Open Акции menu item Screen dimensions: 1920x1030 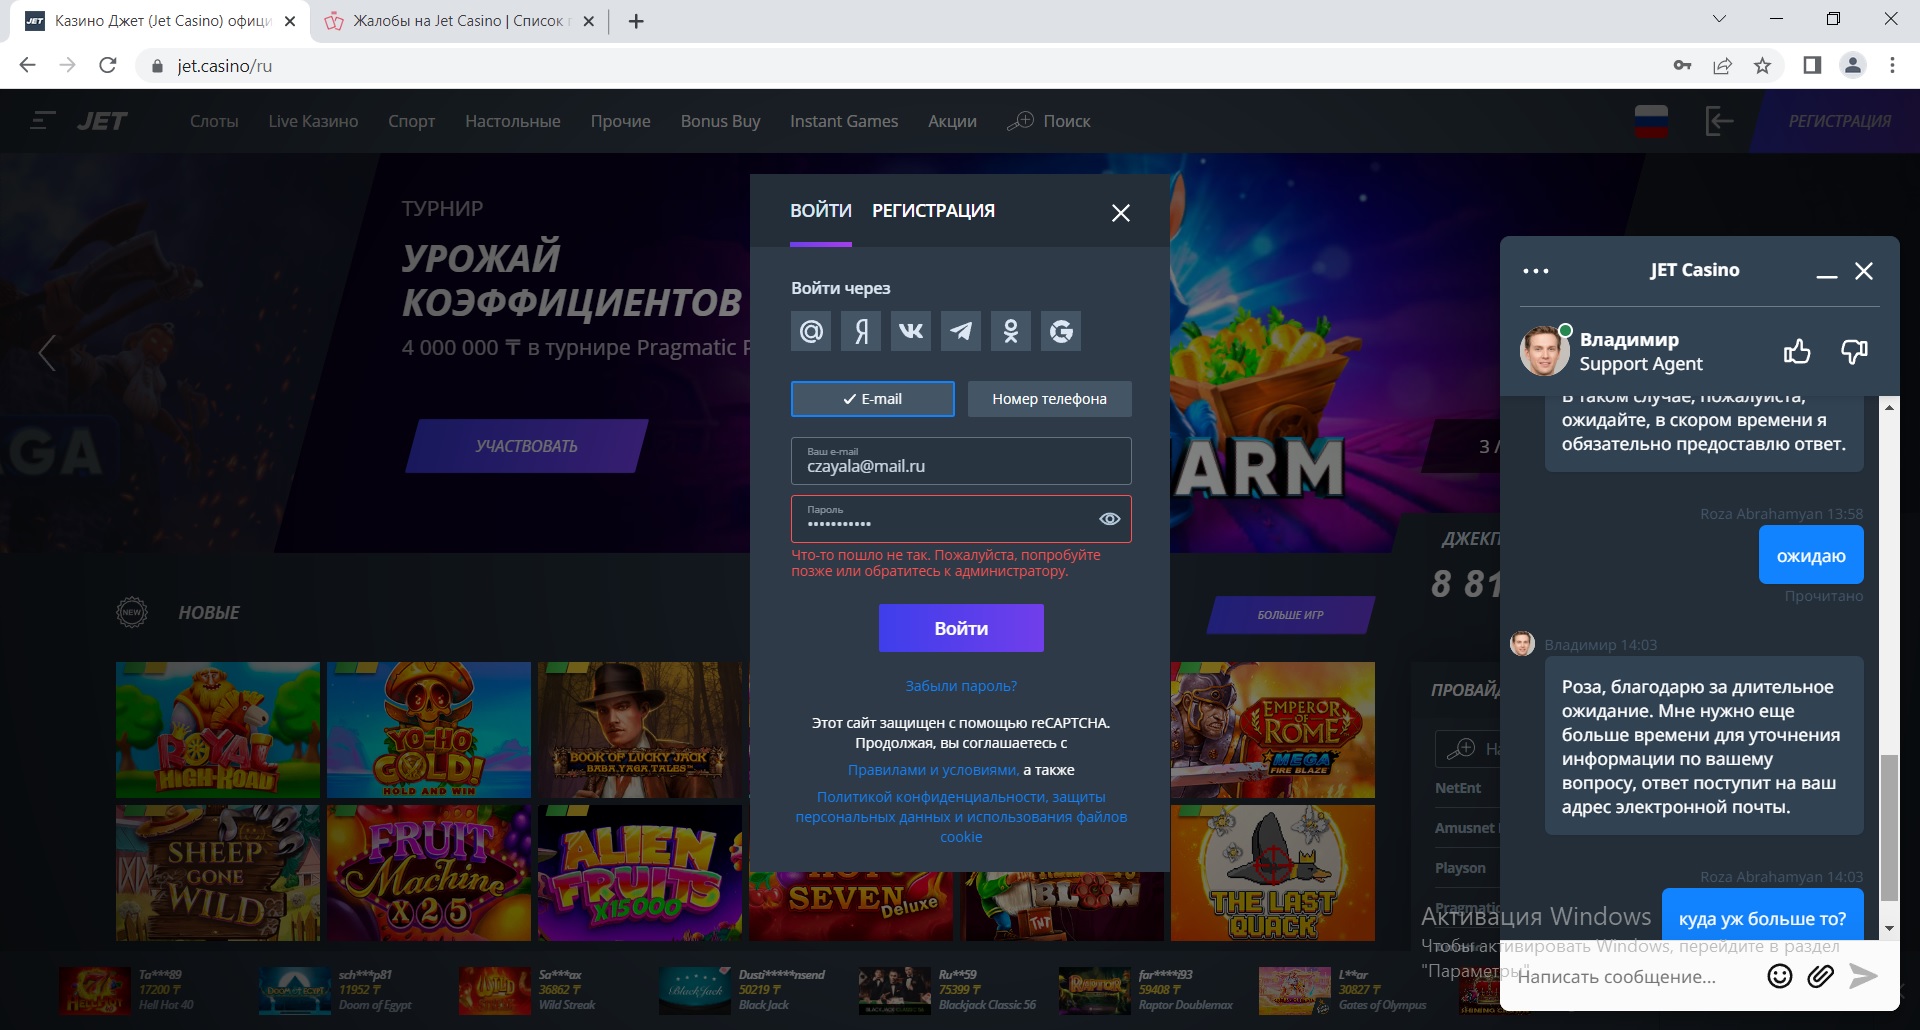[952, 121]
